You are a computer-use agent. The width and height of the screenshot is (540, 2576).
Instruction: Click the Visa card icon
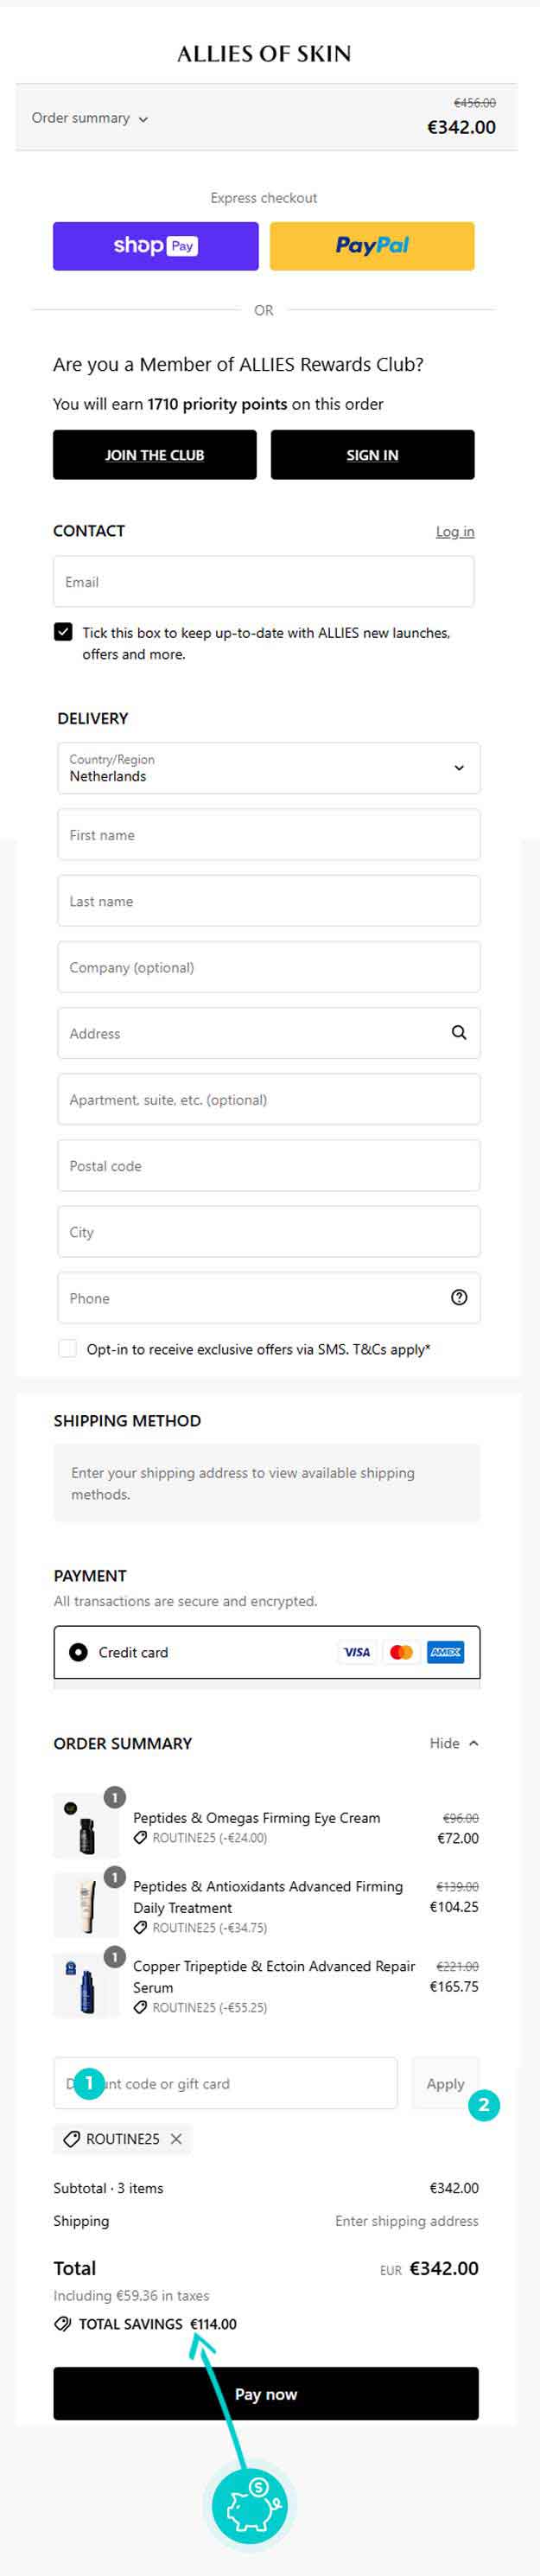(x=357, y=1652)
